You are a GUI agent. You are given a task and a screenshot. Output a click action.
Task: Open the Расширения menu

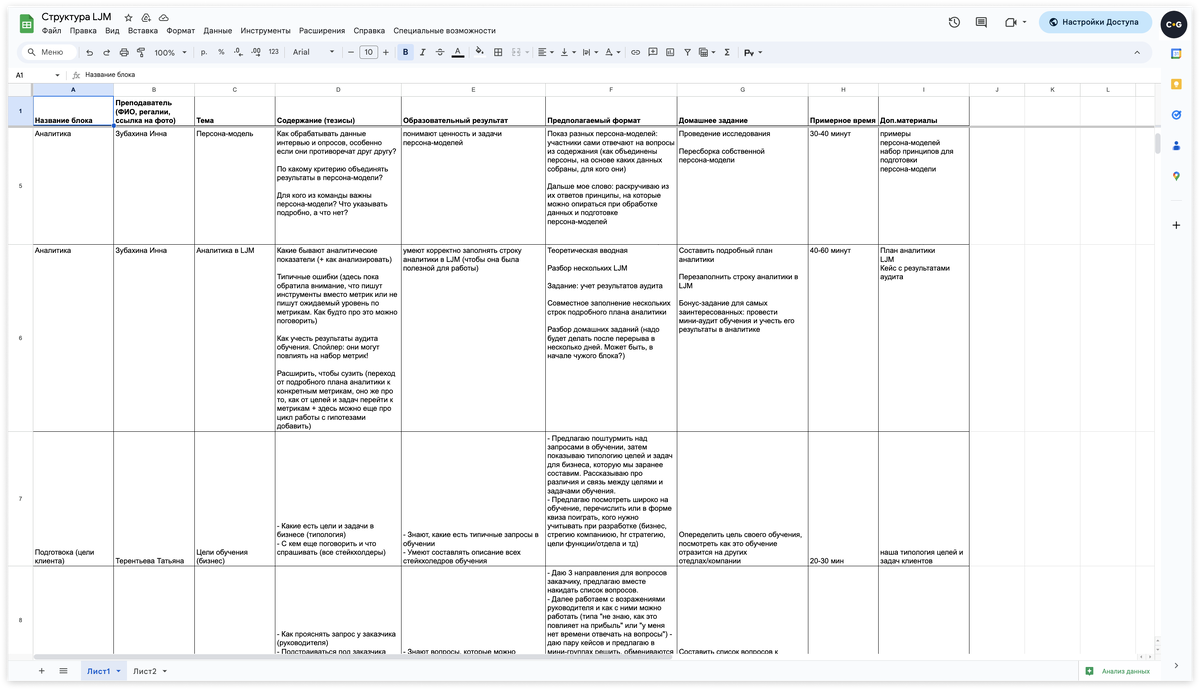pos(322,31)
